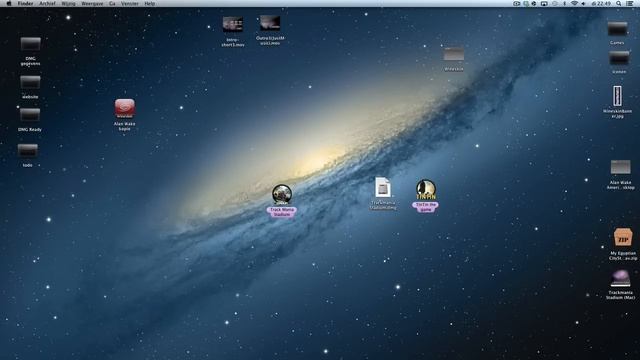The image size is (640, 360).
Task: Select the Alan Wake kopie app icon
Action: click(x=124, y=109)
